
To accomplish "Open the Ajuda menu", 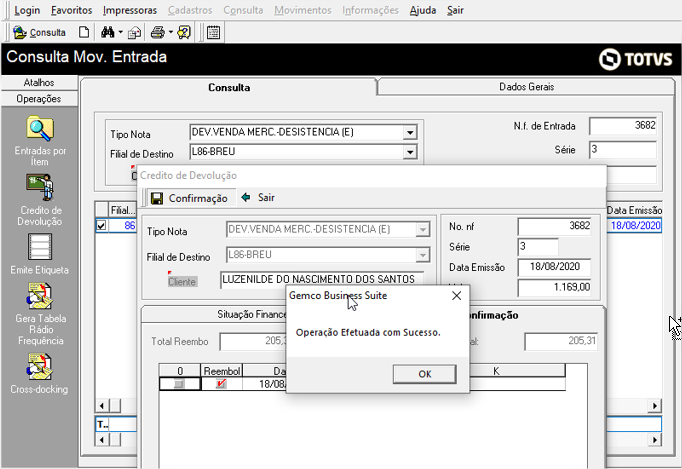I will pos(423,10).
